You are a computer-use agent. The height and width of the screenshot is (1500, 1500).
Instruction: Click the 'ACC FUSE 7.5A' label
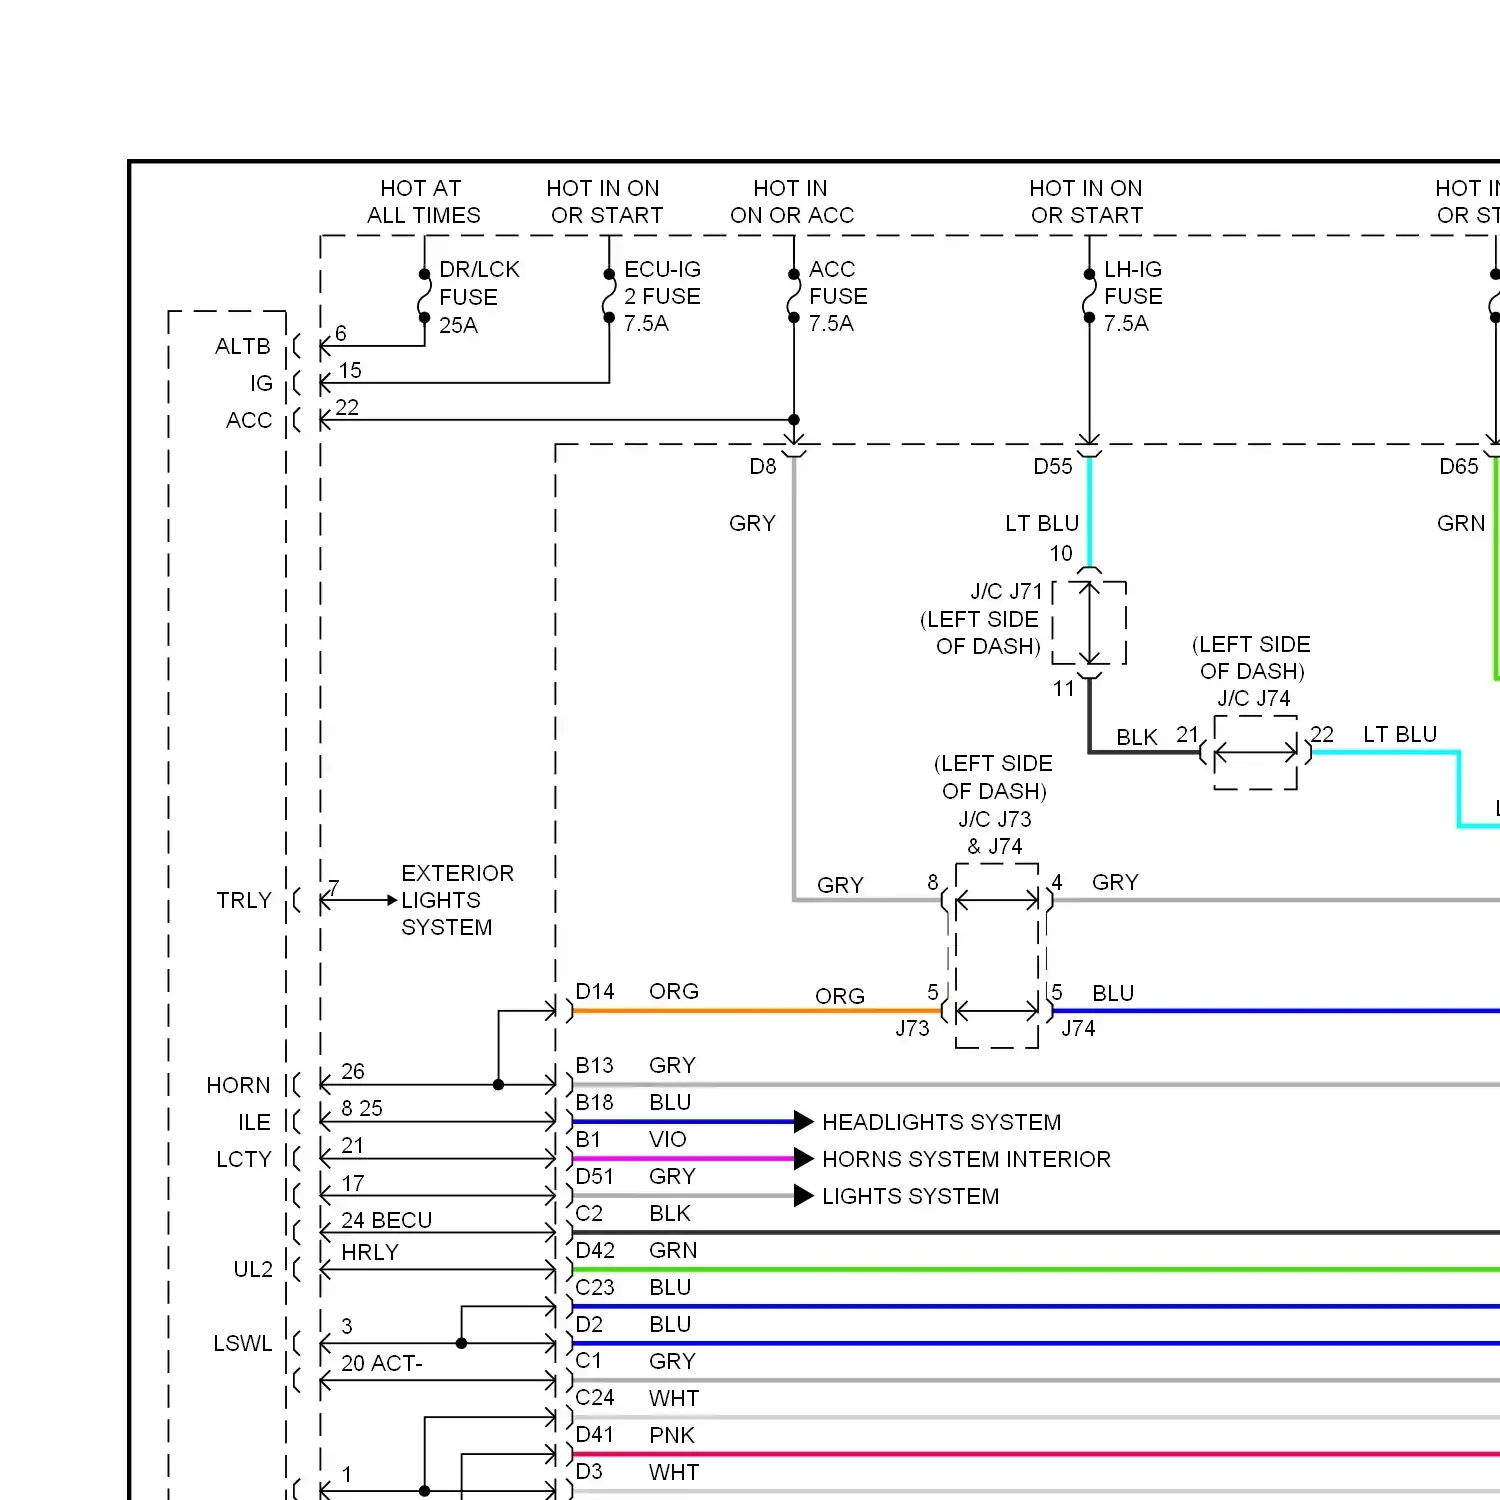tap(838, 296)
